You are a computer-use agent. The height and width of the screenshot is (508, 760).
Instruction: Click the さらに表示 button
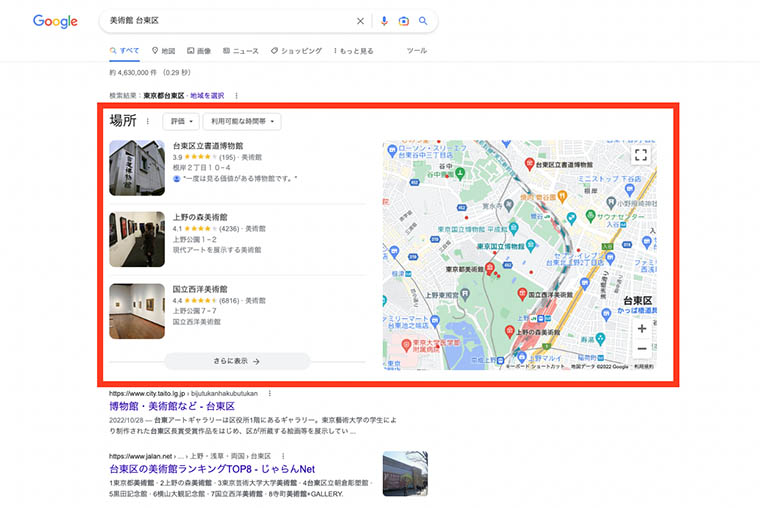[237, 362]
